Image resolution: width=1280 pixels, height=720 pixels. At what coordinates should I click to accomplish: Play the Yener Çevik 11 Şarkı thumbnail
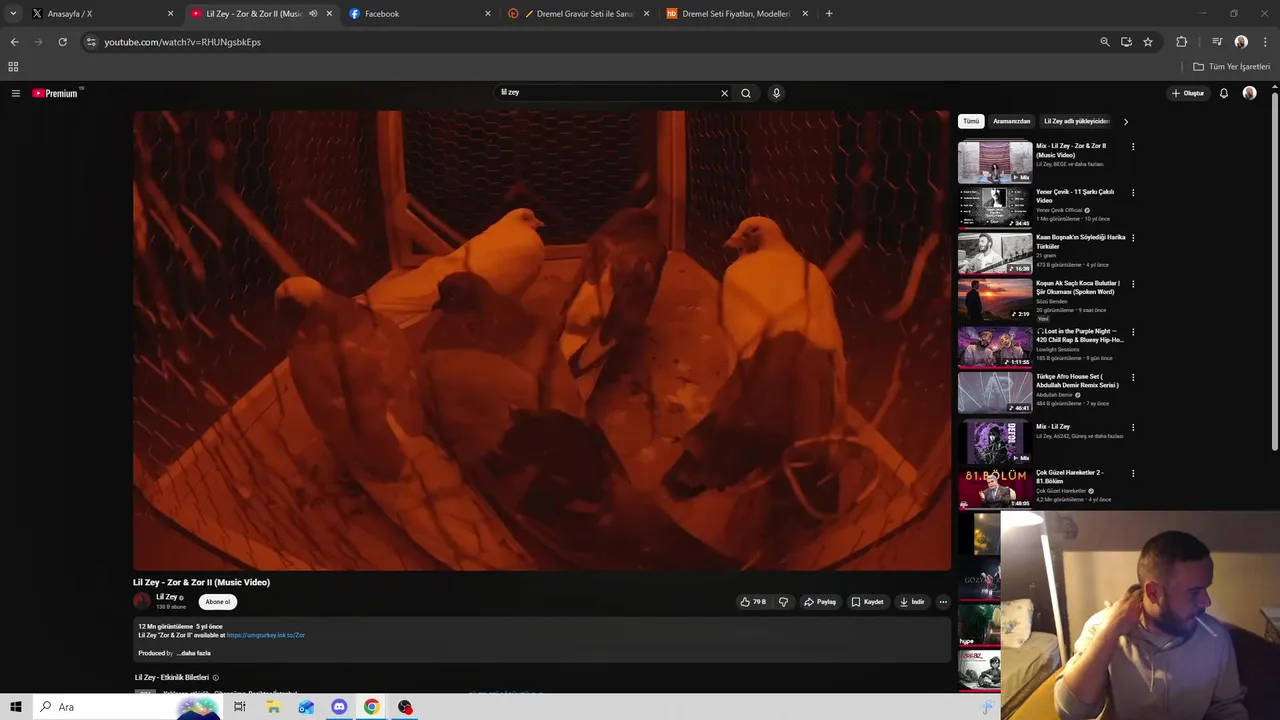coord(995,208)
